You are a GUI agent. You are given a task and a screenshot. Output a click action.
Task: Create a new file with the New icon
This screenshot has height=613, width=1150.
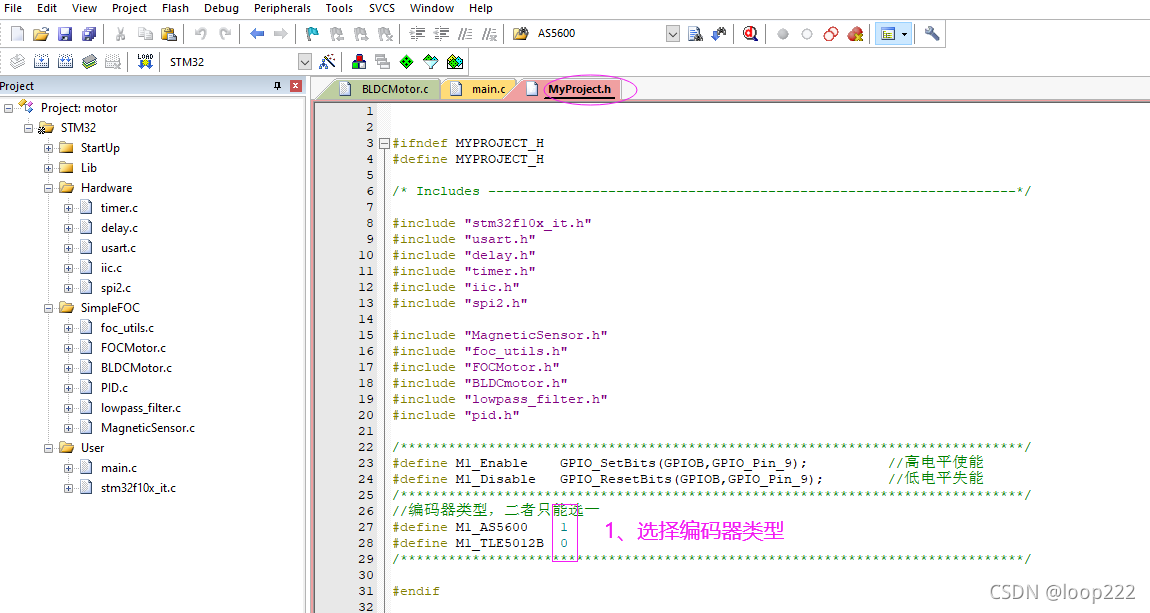tap(18, 34)
